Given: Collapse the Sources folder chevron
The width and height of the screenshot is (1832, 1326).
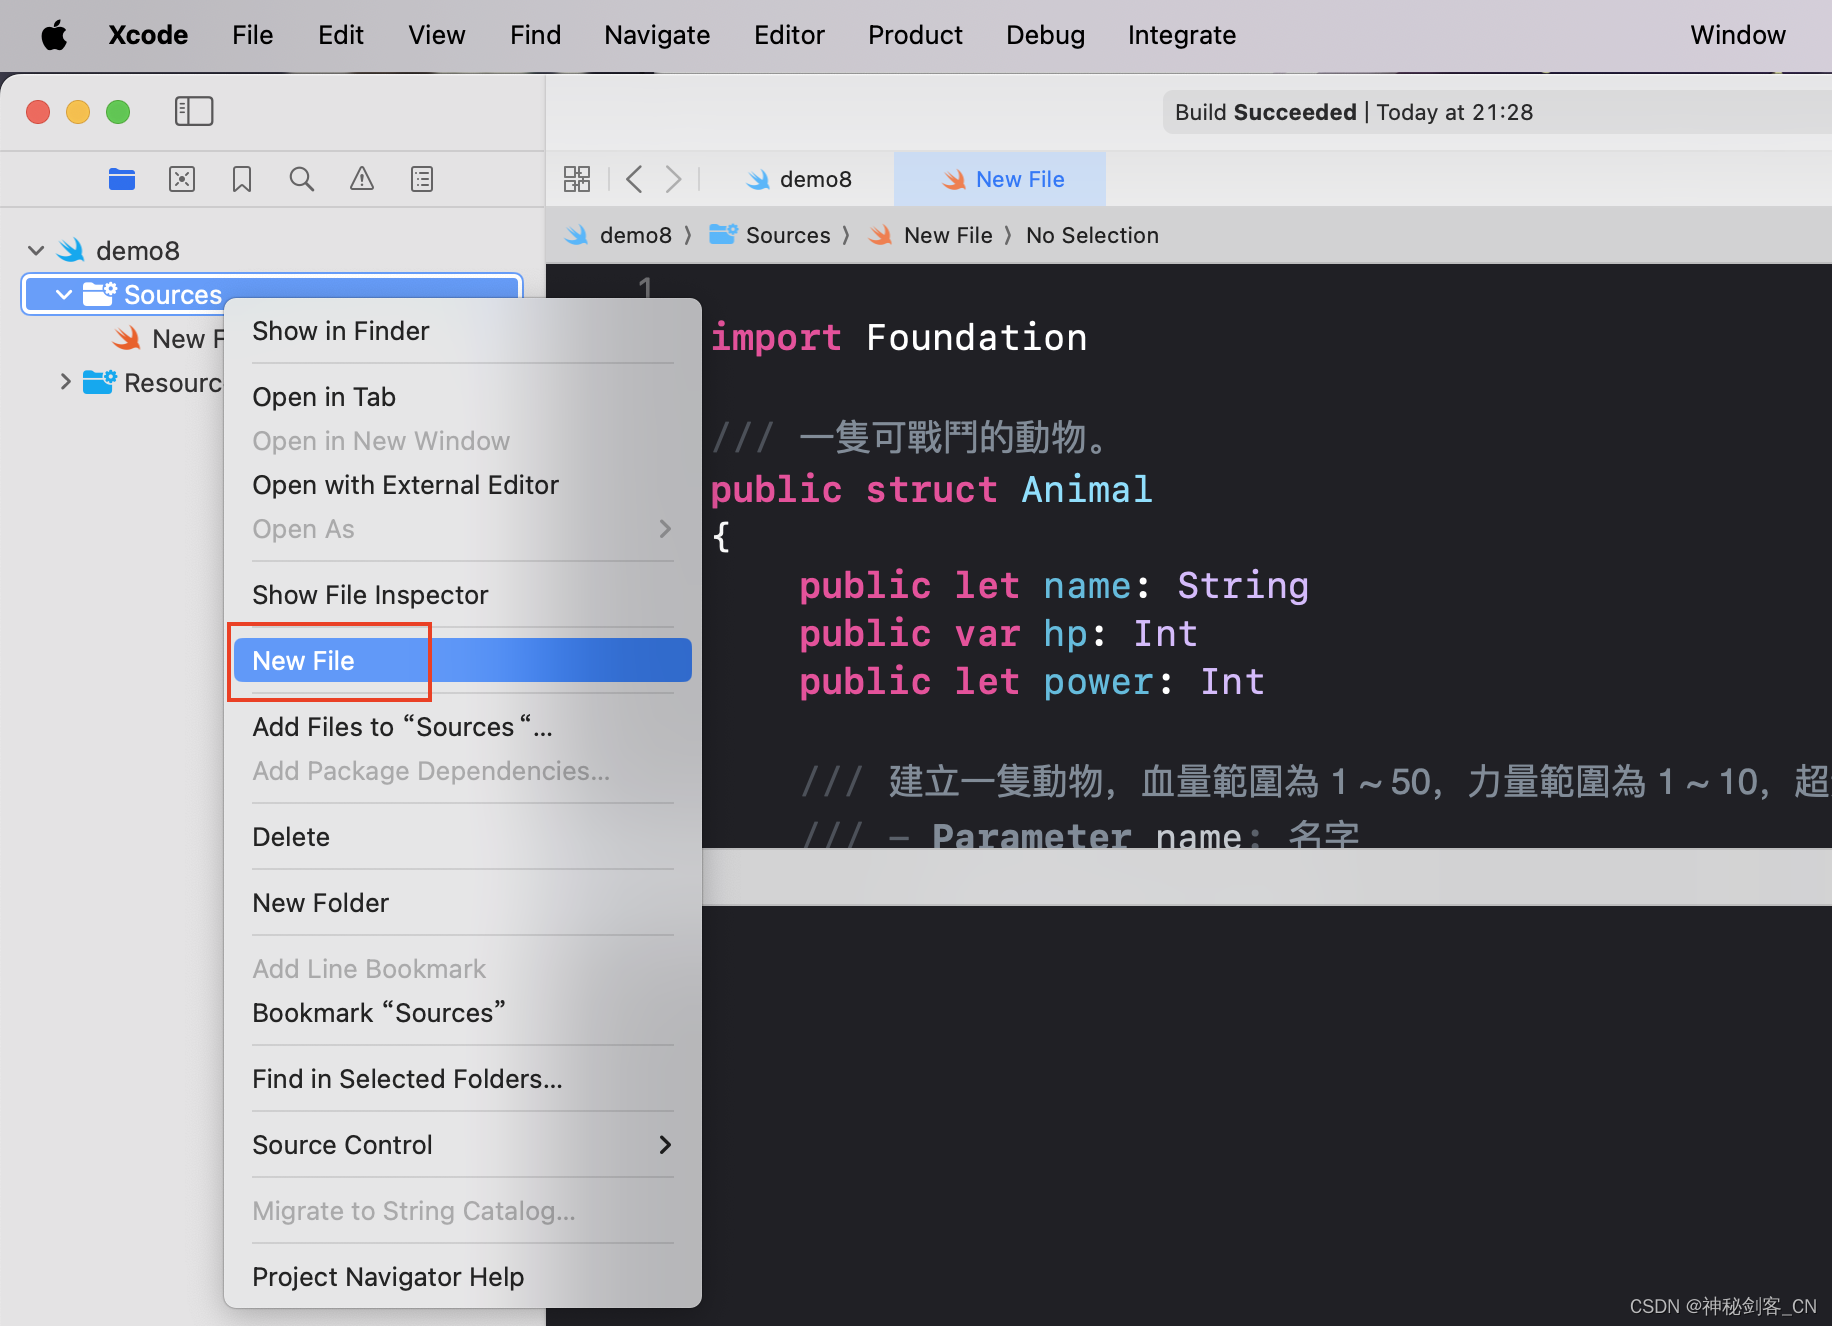Looking at the screenshot, I should 64,294.
